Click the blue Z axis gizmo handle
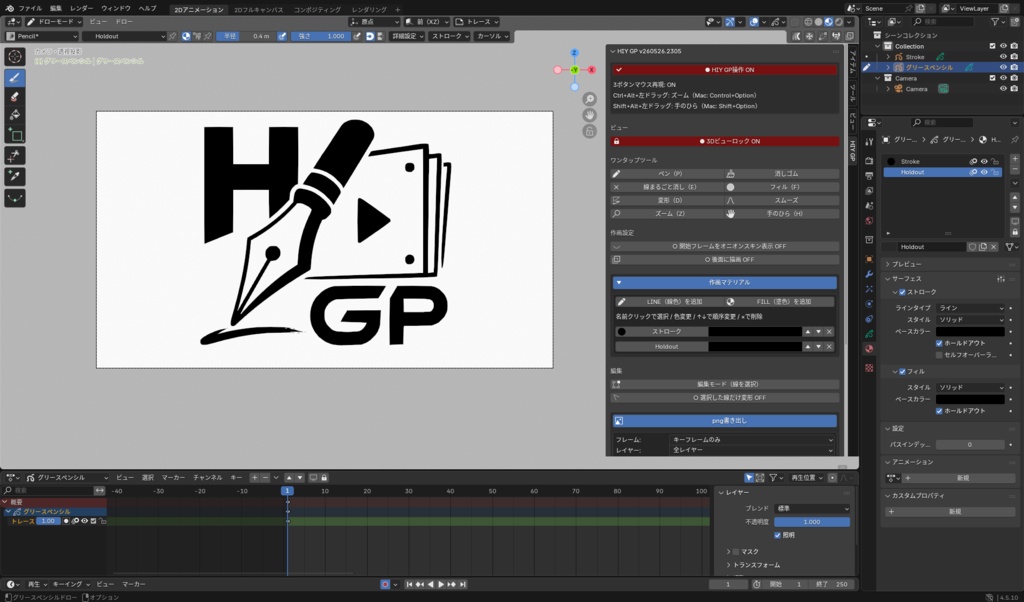This screenshot has width=1024, height=602. pyautogui.click(x=574, y=53)
